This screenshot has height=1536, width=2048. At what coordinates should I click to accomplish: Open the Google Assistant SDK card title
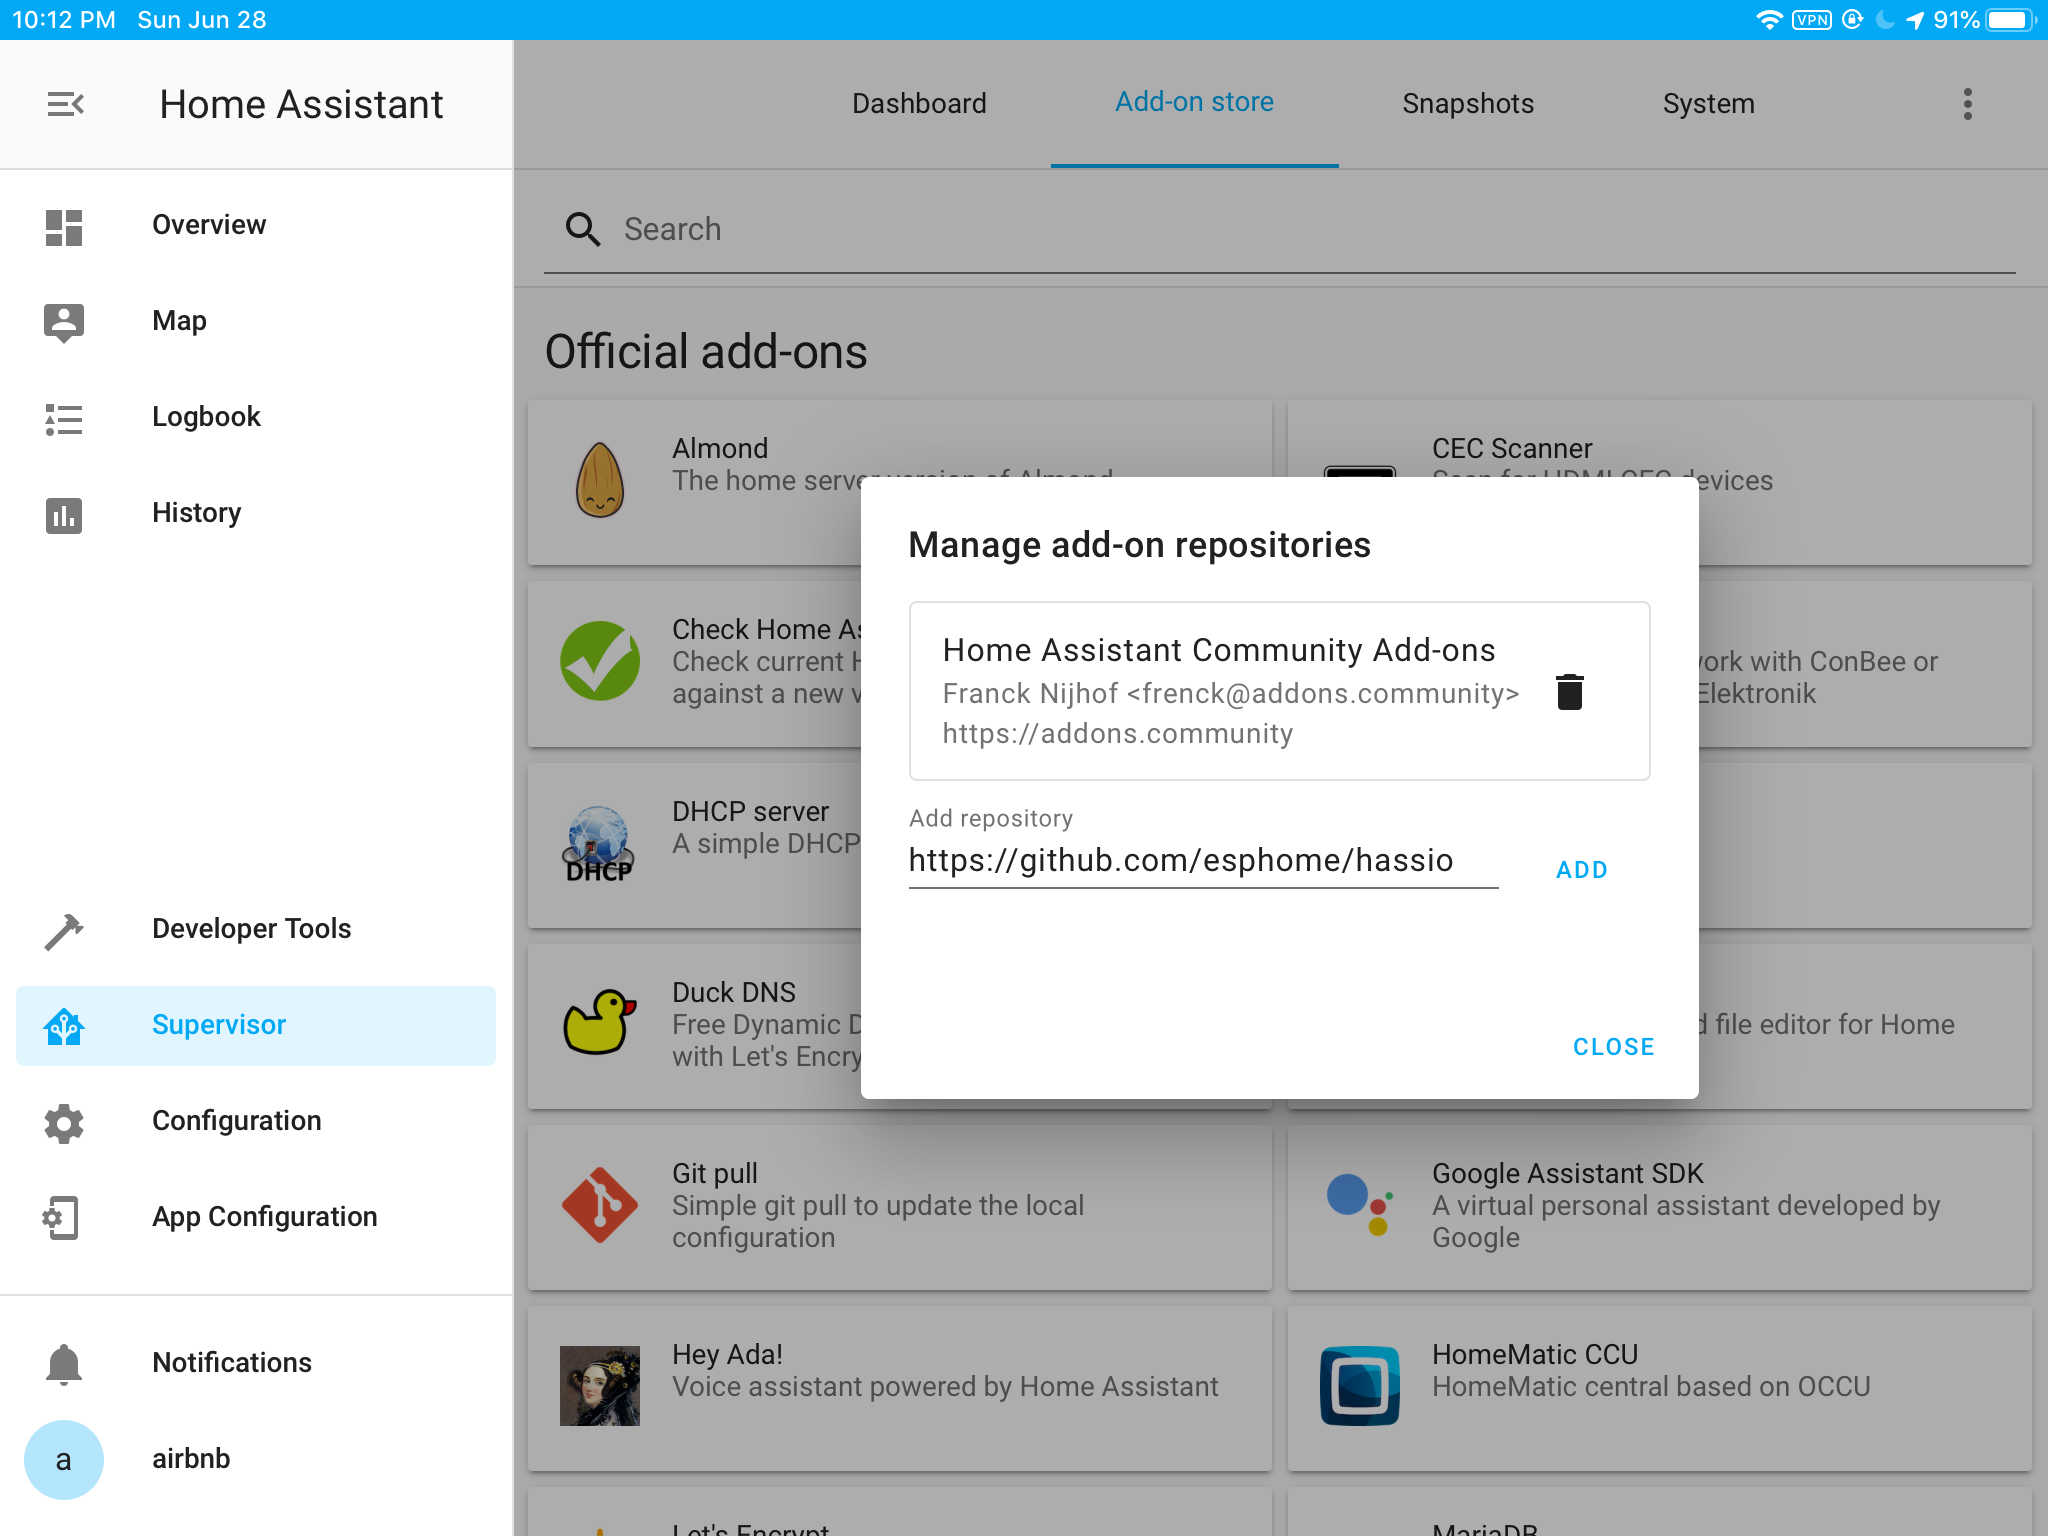pos(1567,1173)
